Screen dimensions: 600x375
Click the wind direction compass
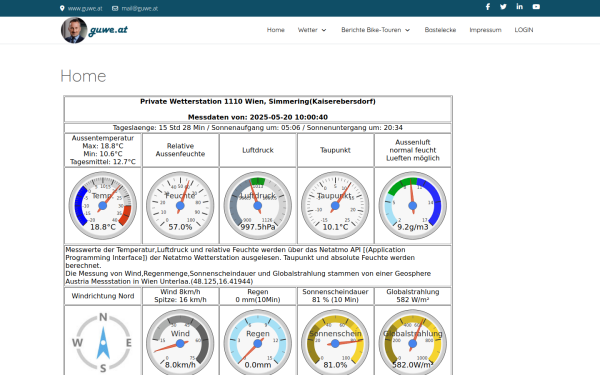click(103, 342)
